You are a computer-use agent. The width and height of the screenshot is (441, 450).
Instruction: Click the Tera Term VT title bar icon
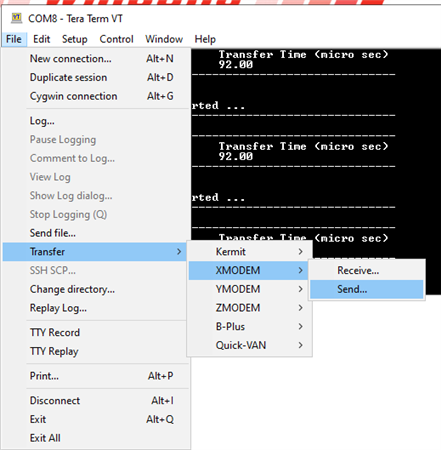coord(16,18)
